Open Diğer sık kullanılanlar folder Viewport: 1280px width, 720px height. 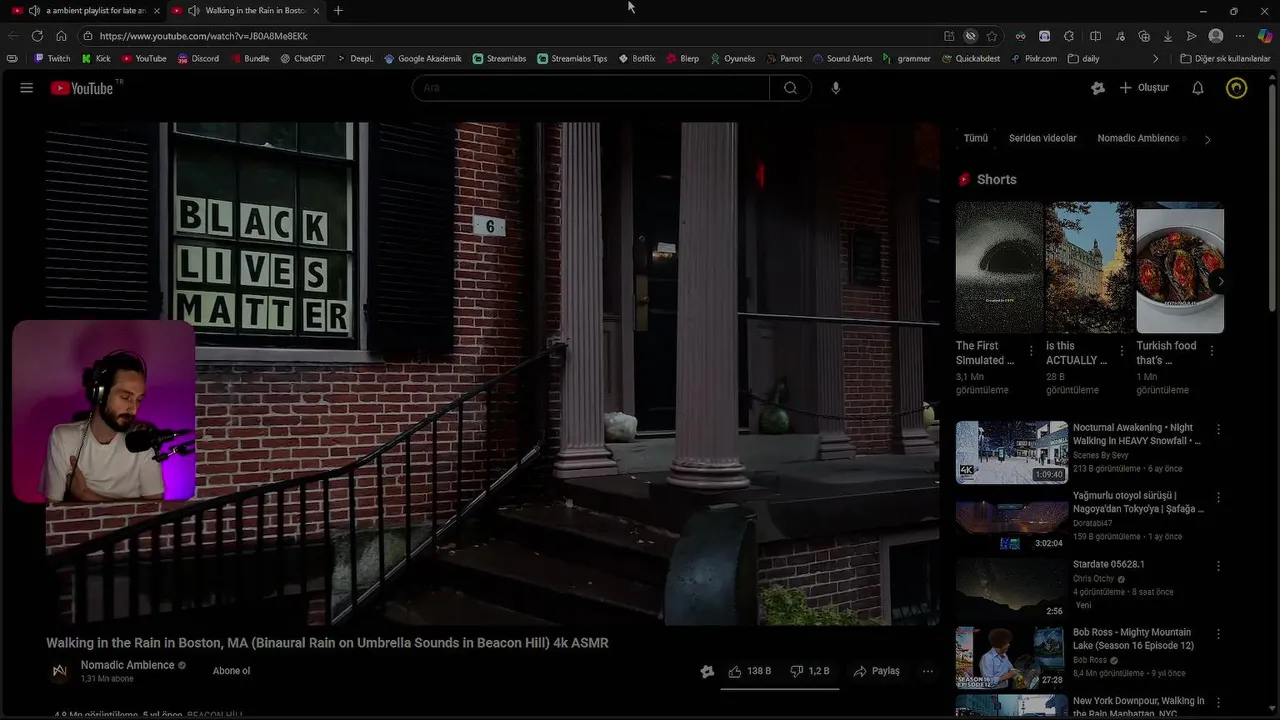pyautogui.click(x=1225, y=59)
